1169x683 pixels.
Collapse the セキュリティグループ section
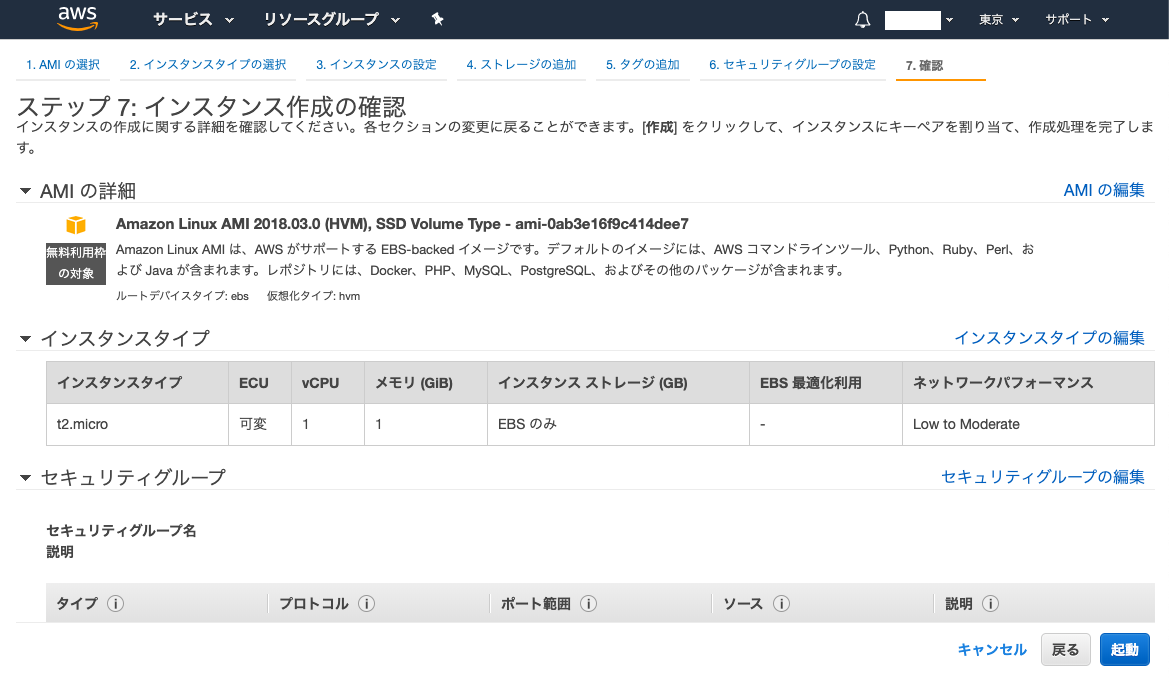(x=25, y=477)
